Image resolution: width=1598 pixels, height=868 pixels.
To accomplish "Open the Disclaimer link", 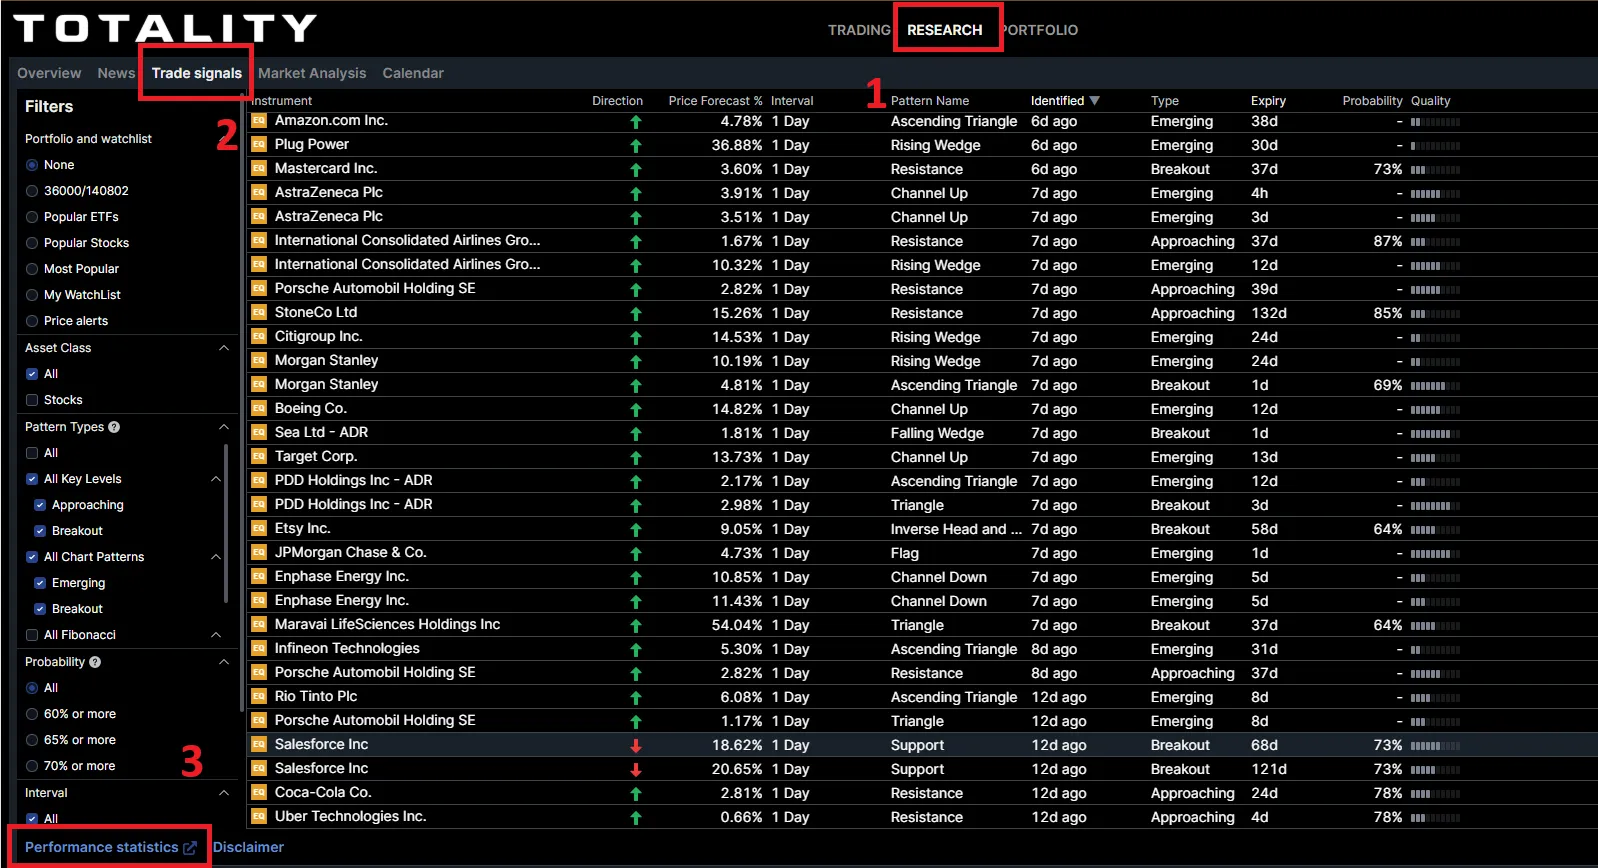I will pyautogui.click(x=248, y=847).
